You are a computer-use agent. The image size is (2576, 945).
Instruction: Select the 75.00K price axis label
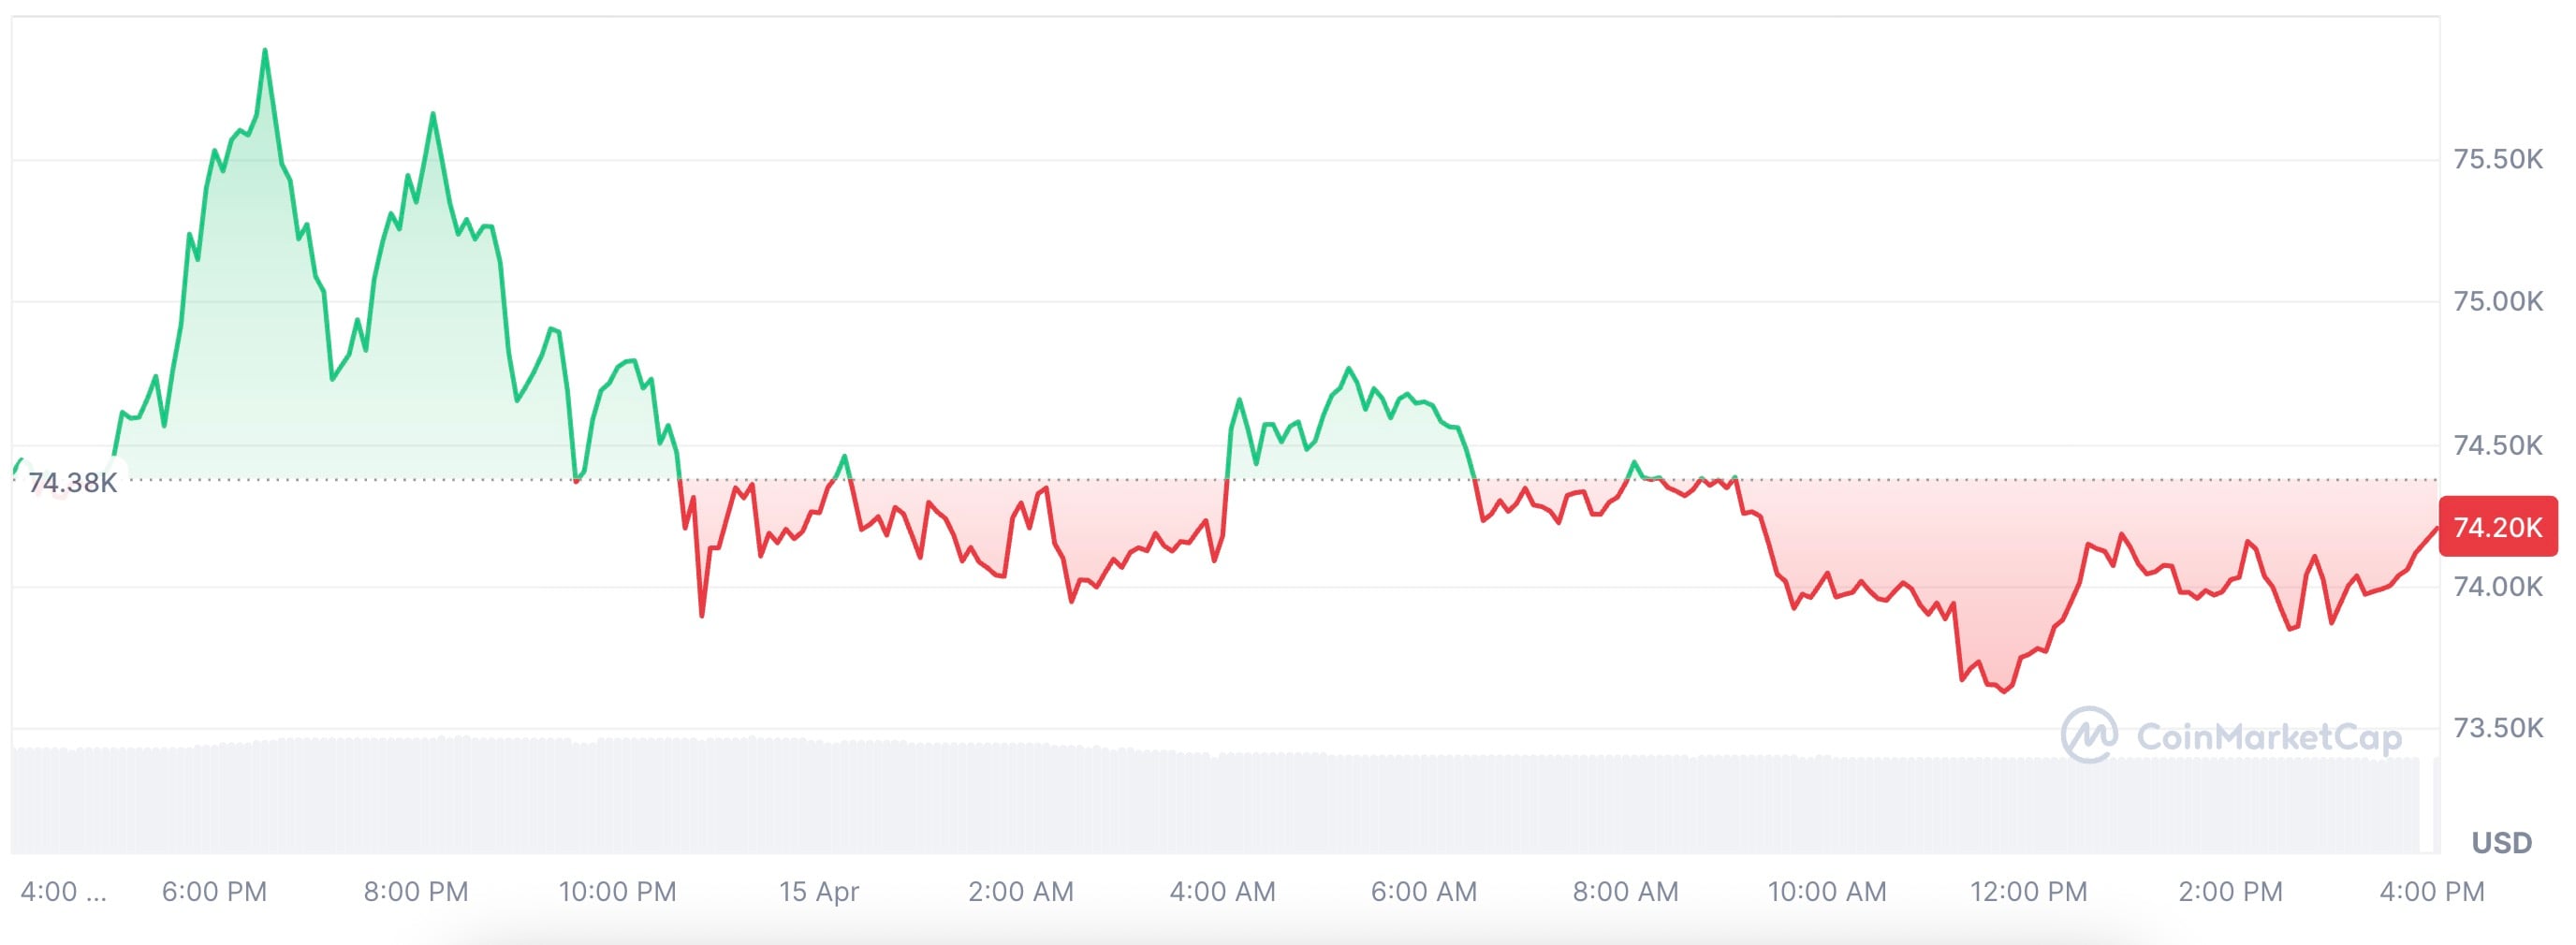click(x=2497, y=302)
